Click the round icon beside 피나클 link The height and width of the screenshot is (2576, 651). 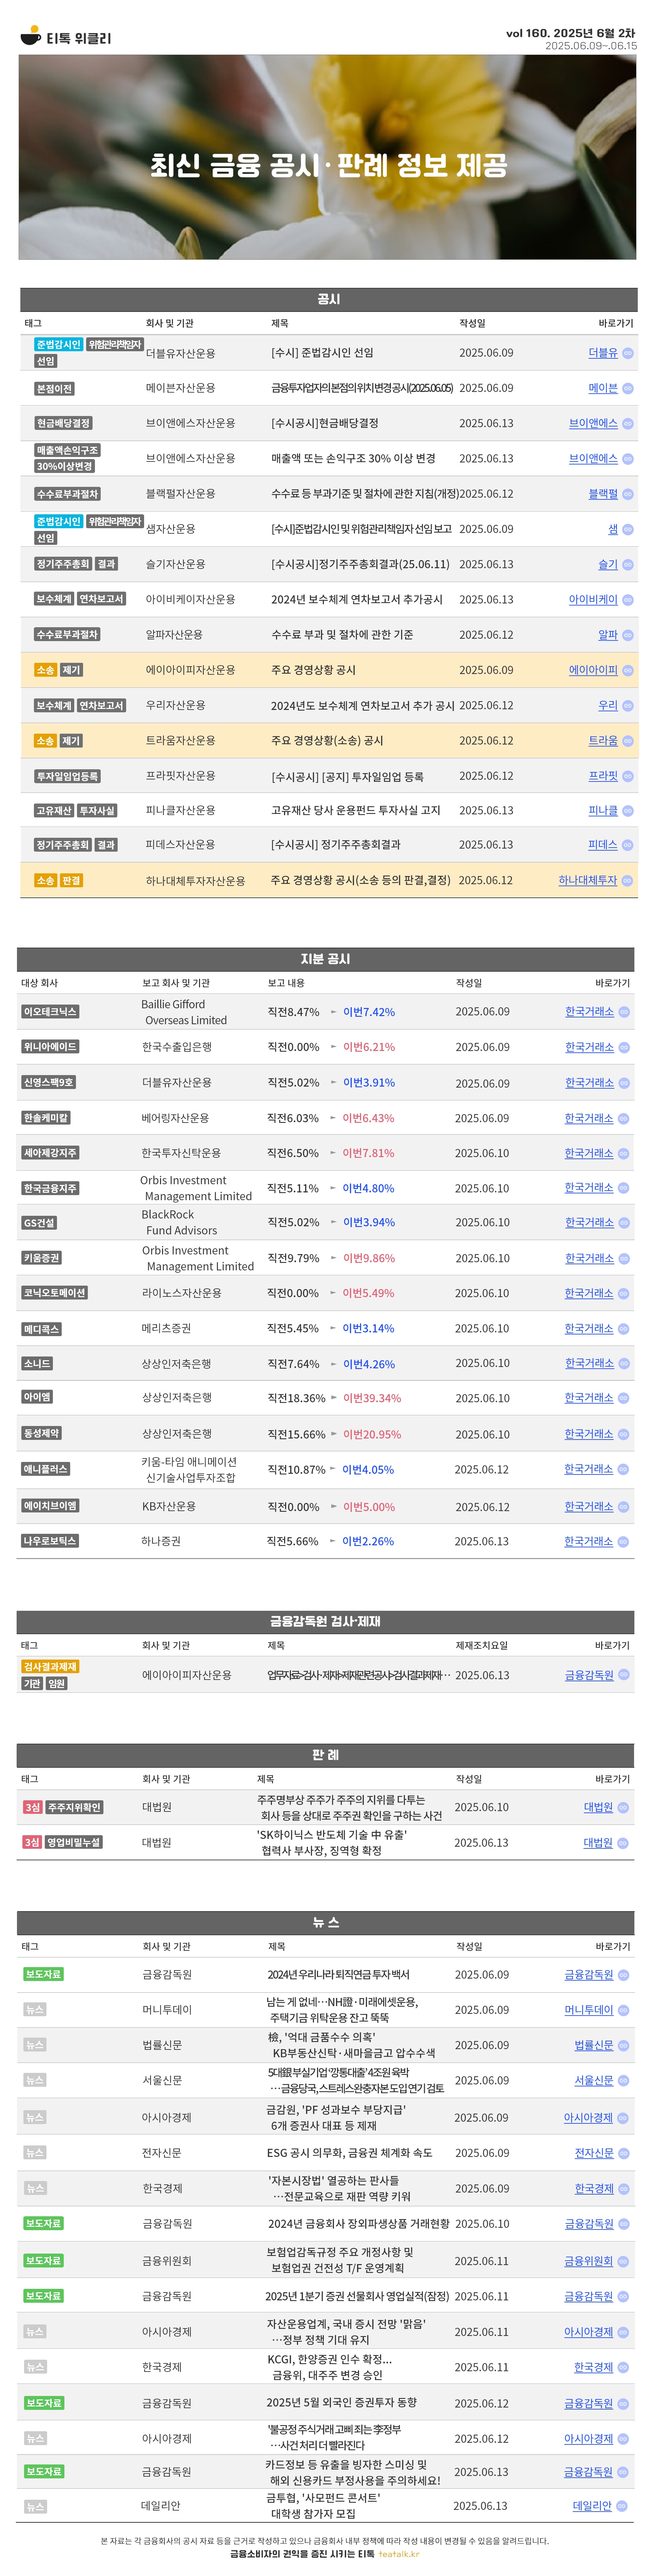click(x=628, y=811)
